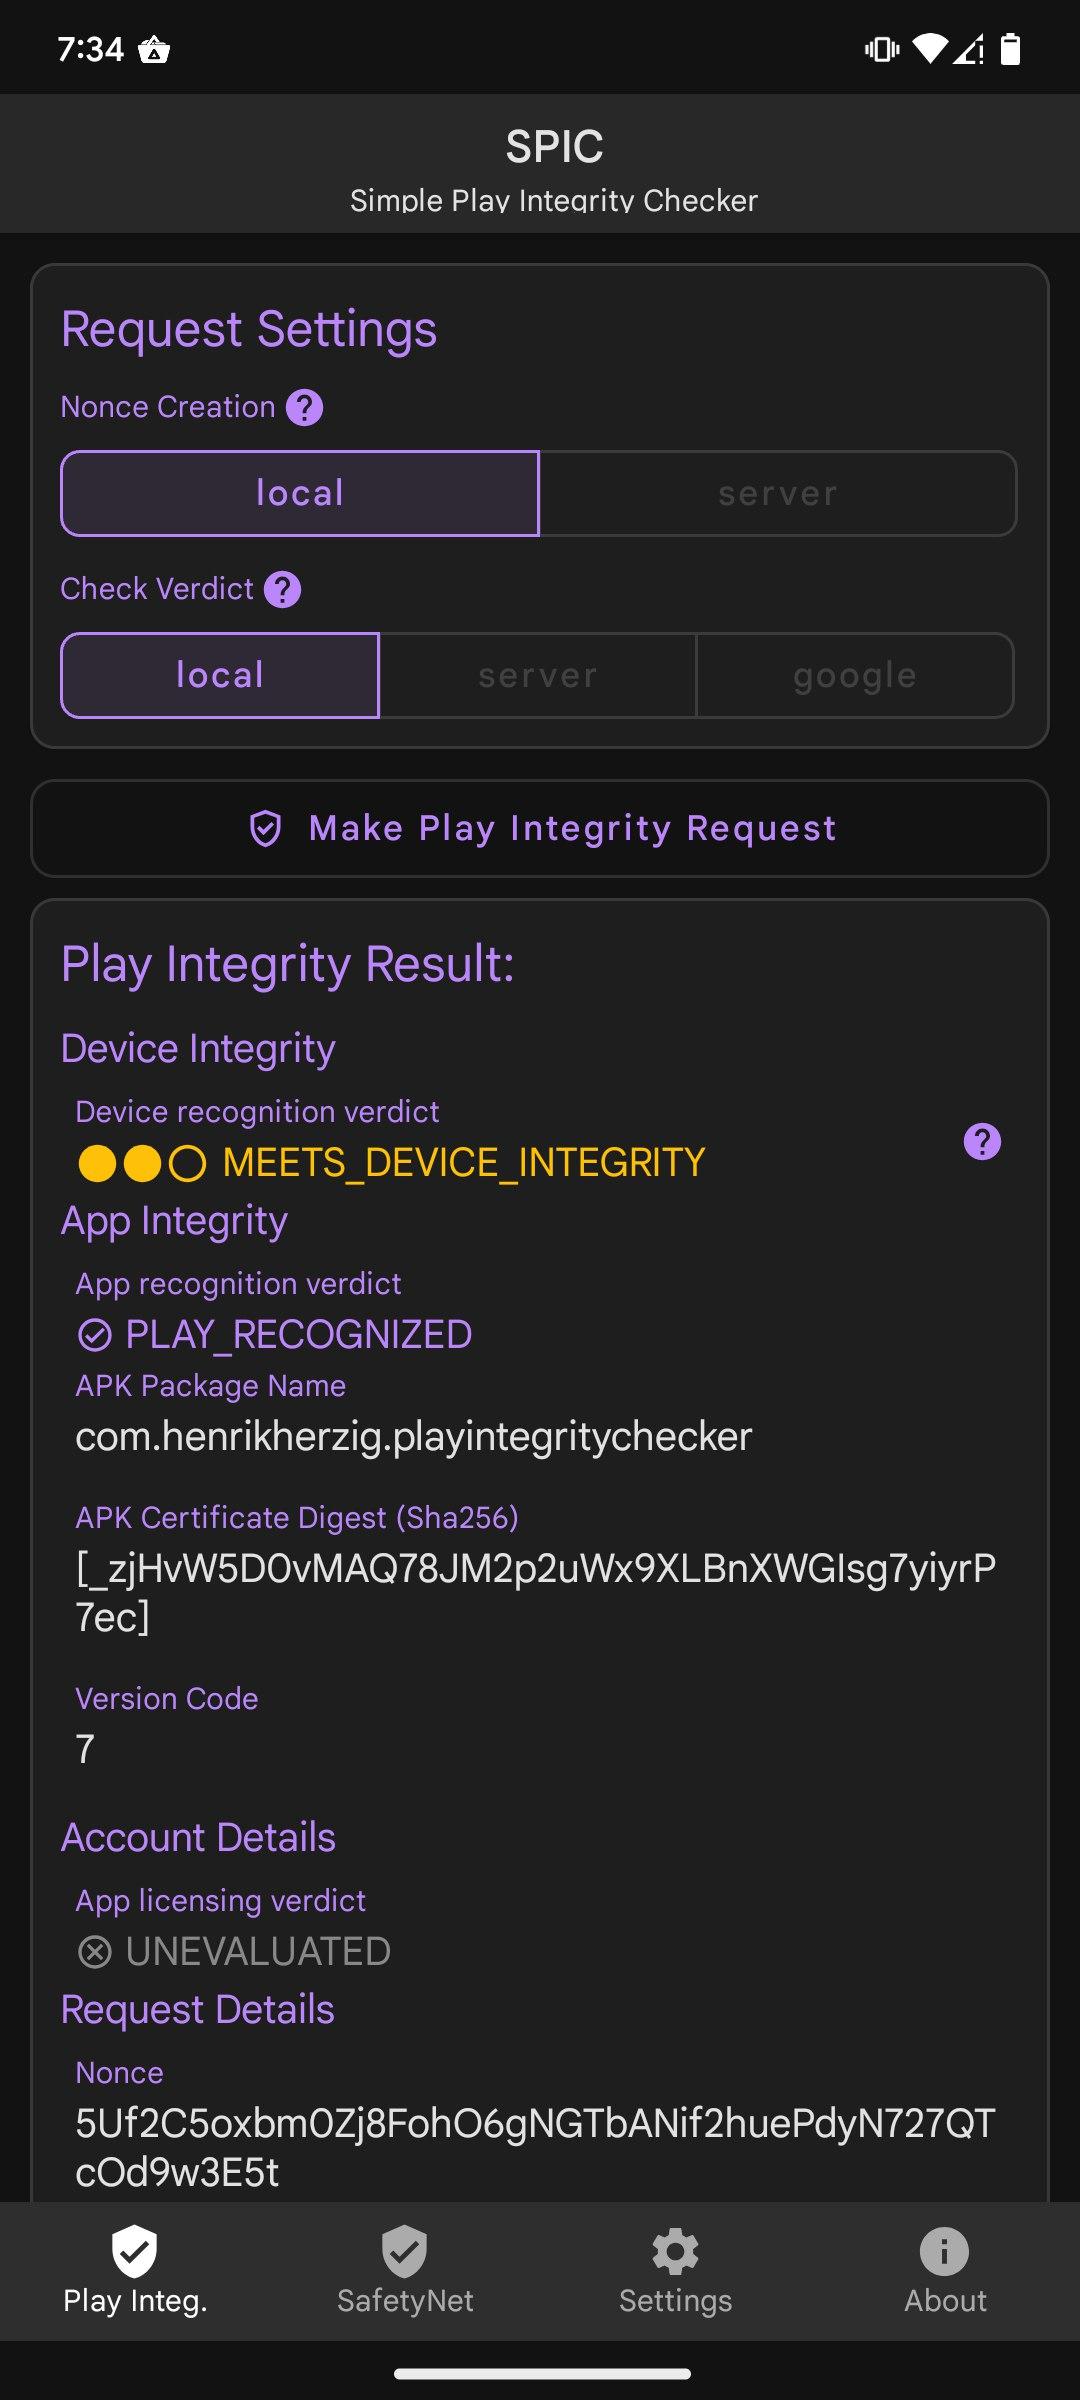Open the About tab
This screenshot has width=1080, height=2400.
coord(945,2271)
